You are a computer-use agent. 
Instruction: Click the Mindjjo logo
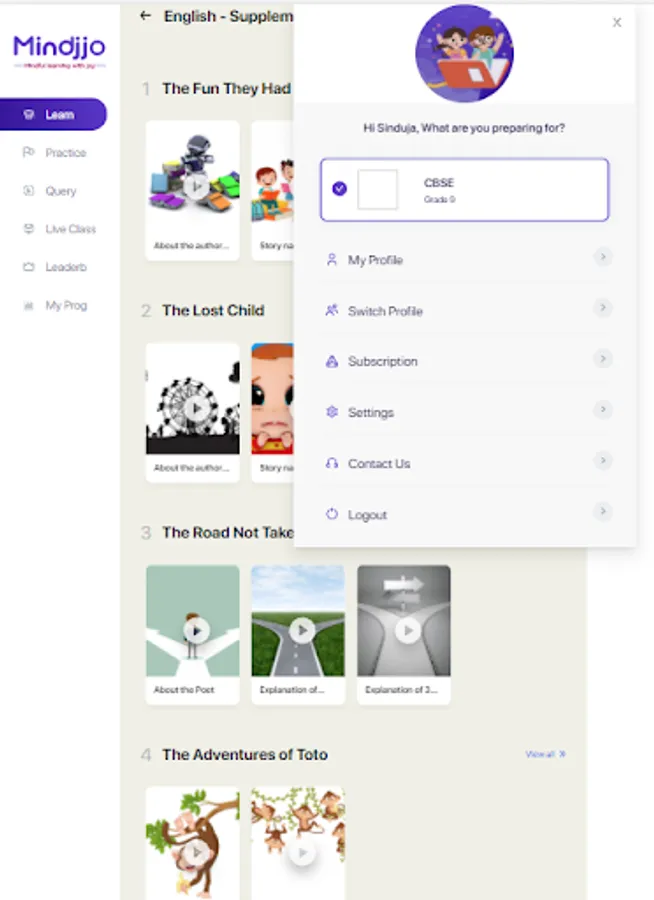click(59, 49)
